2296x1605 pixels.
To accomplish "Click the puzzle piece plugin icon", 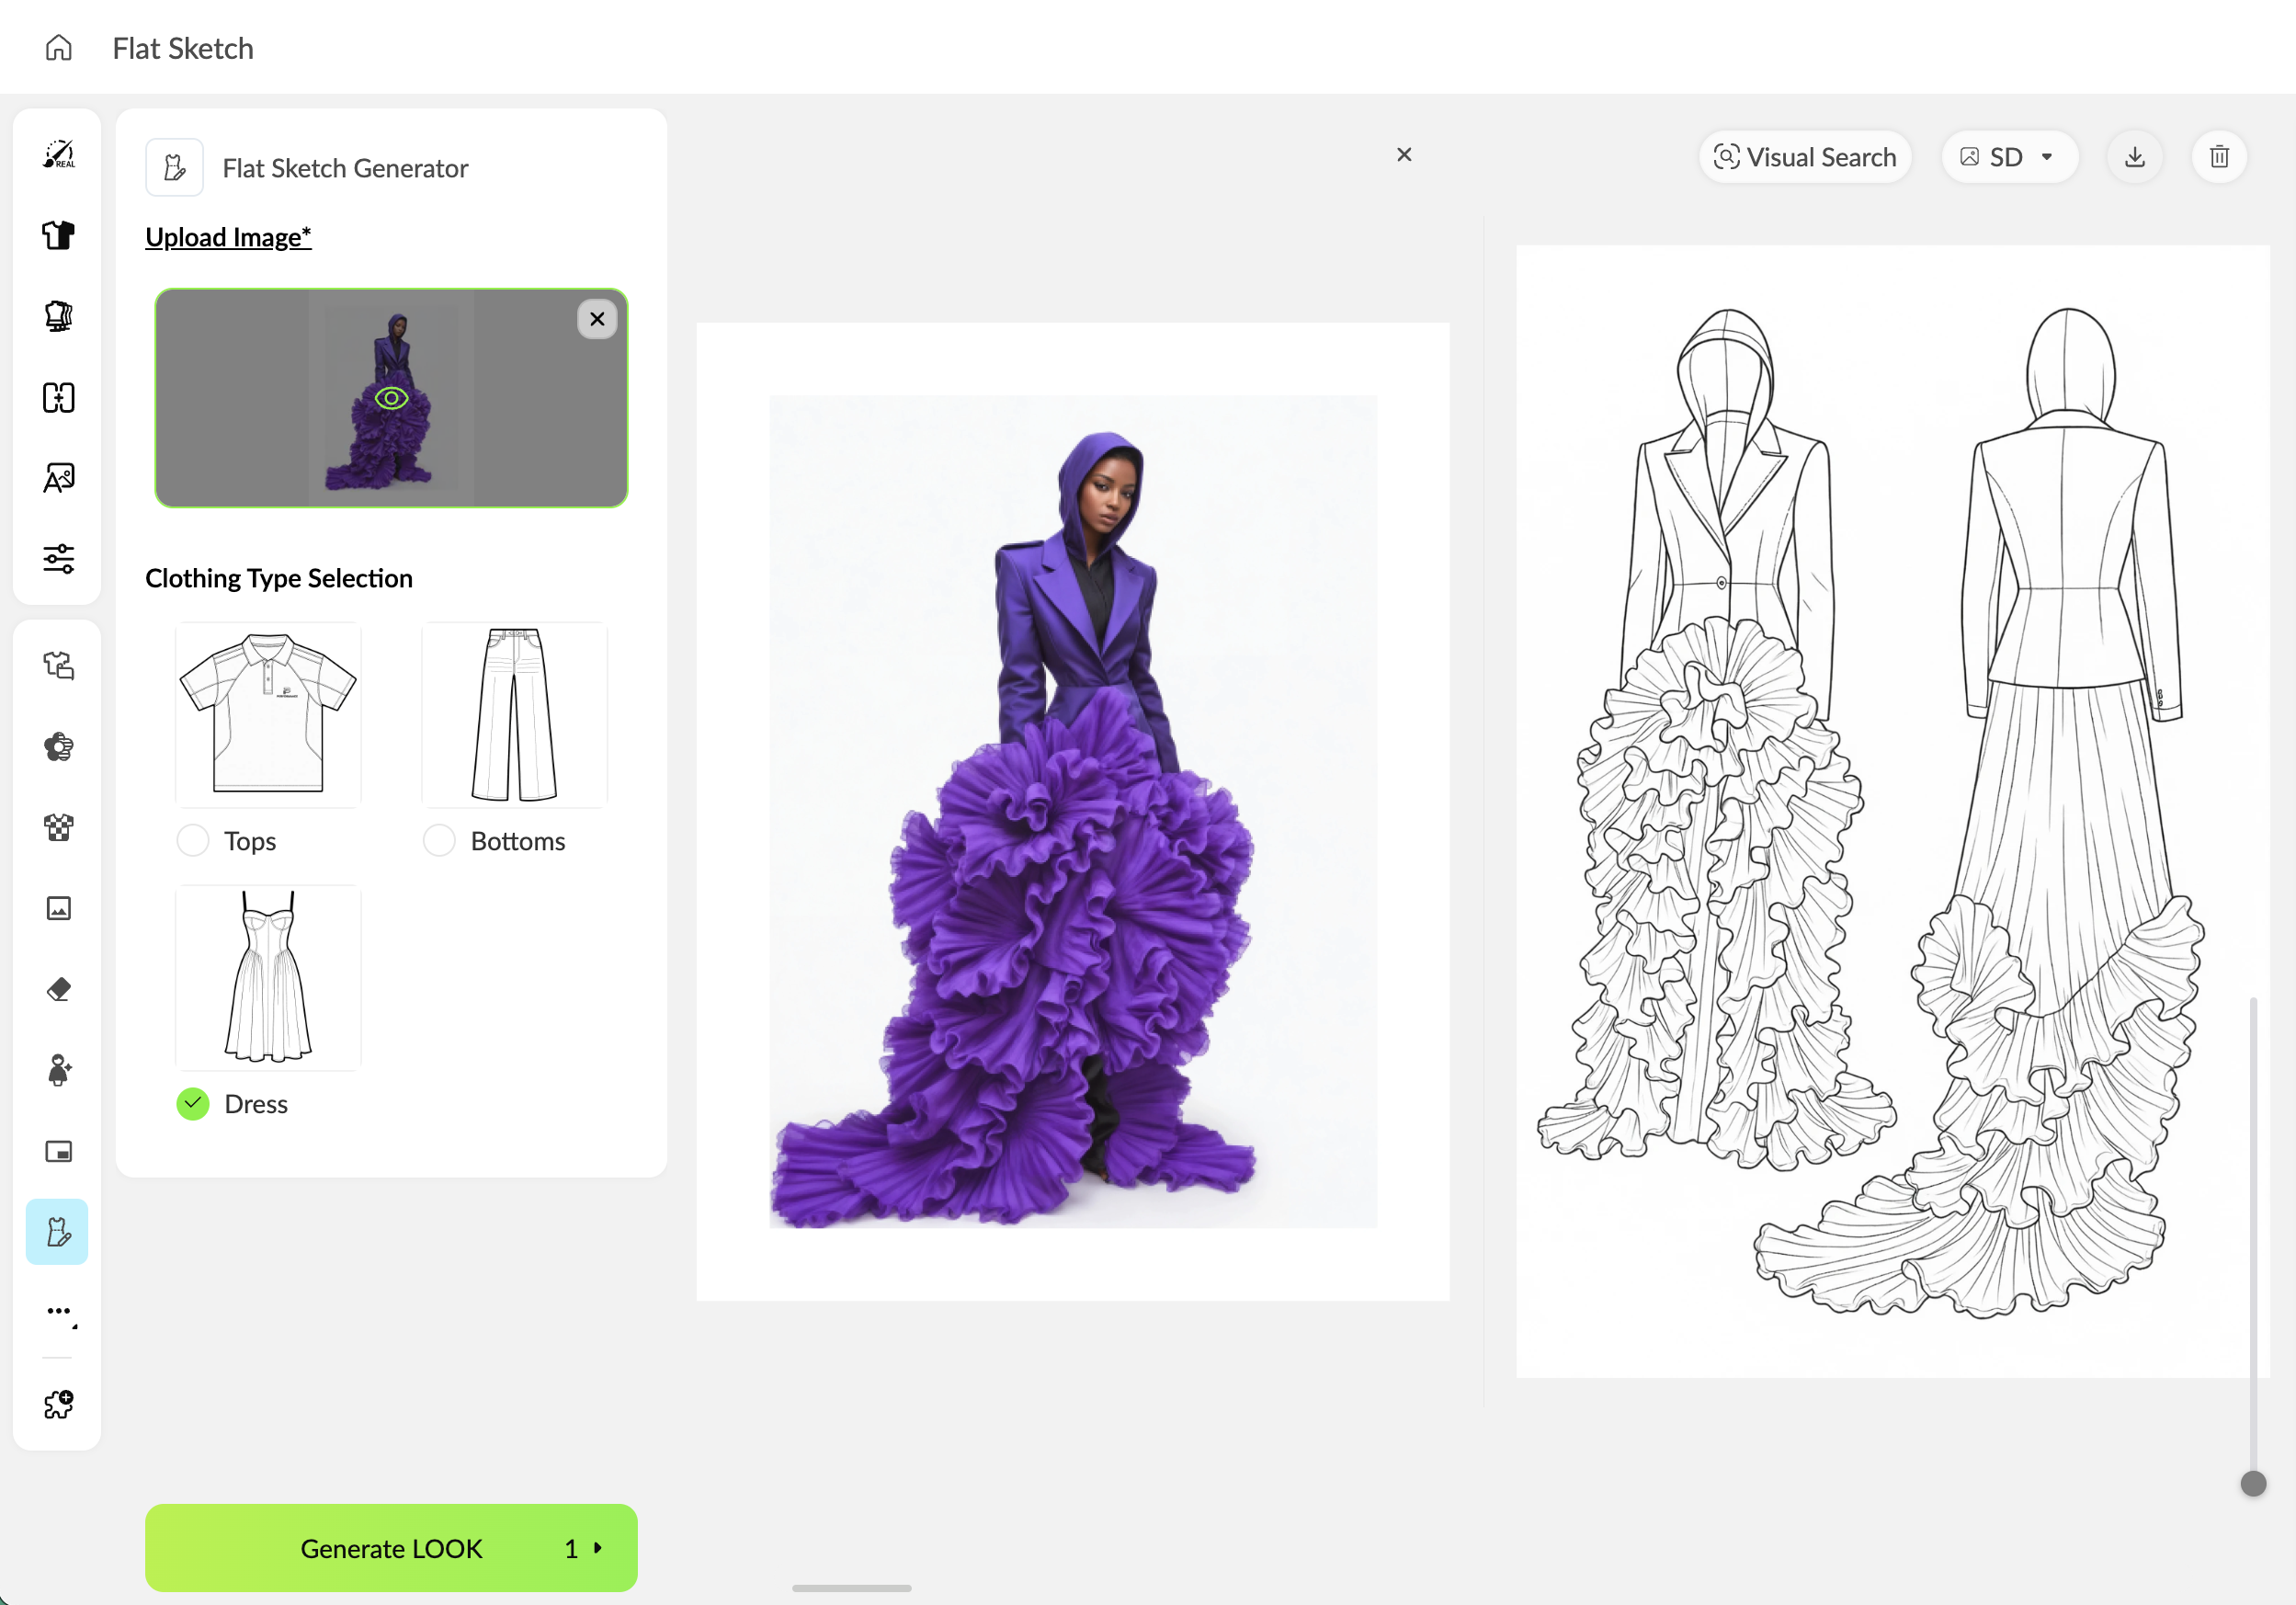I will click(x=58, y=1404).
